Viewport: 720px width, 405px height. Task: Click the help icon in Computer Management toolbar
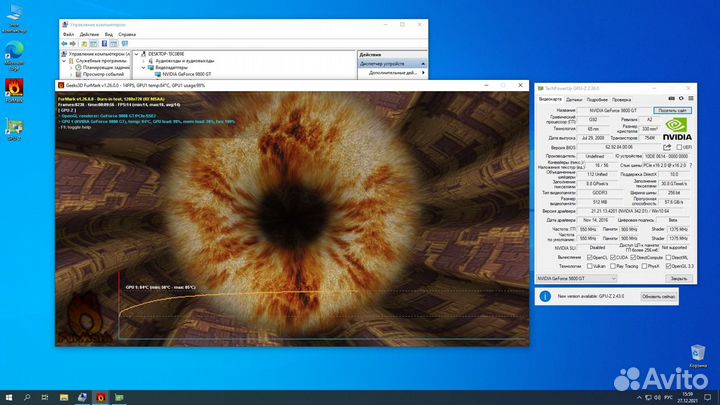click(104, 44)
